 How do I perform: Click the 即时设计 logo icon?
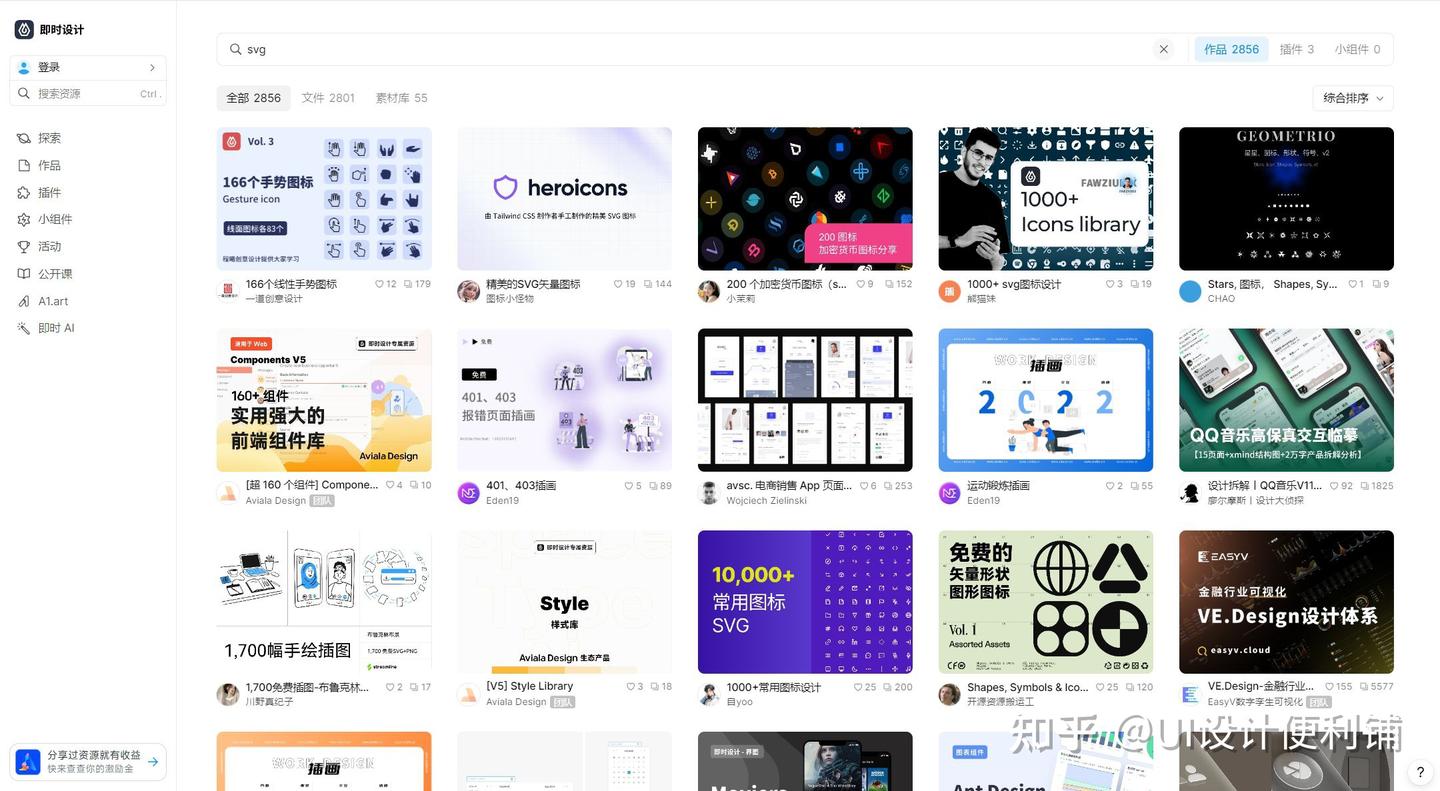(24, 30)
